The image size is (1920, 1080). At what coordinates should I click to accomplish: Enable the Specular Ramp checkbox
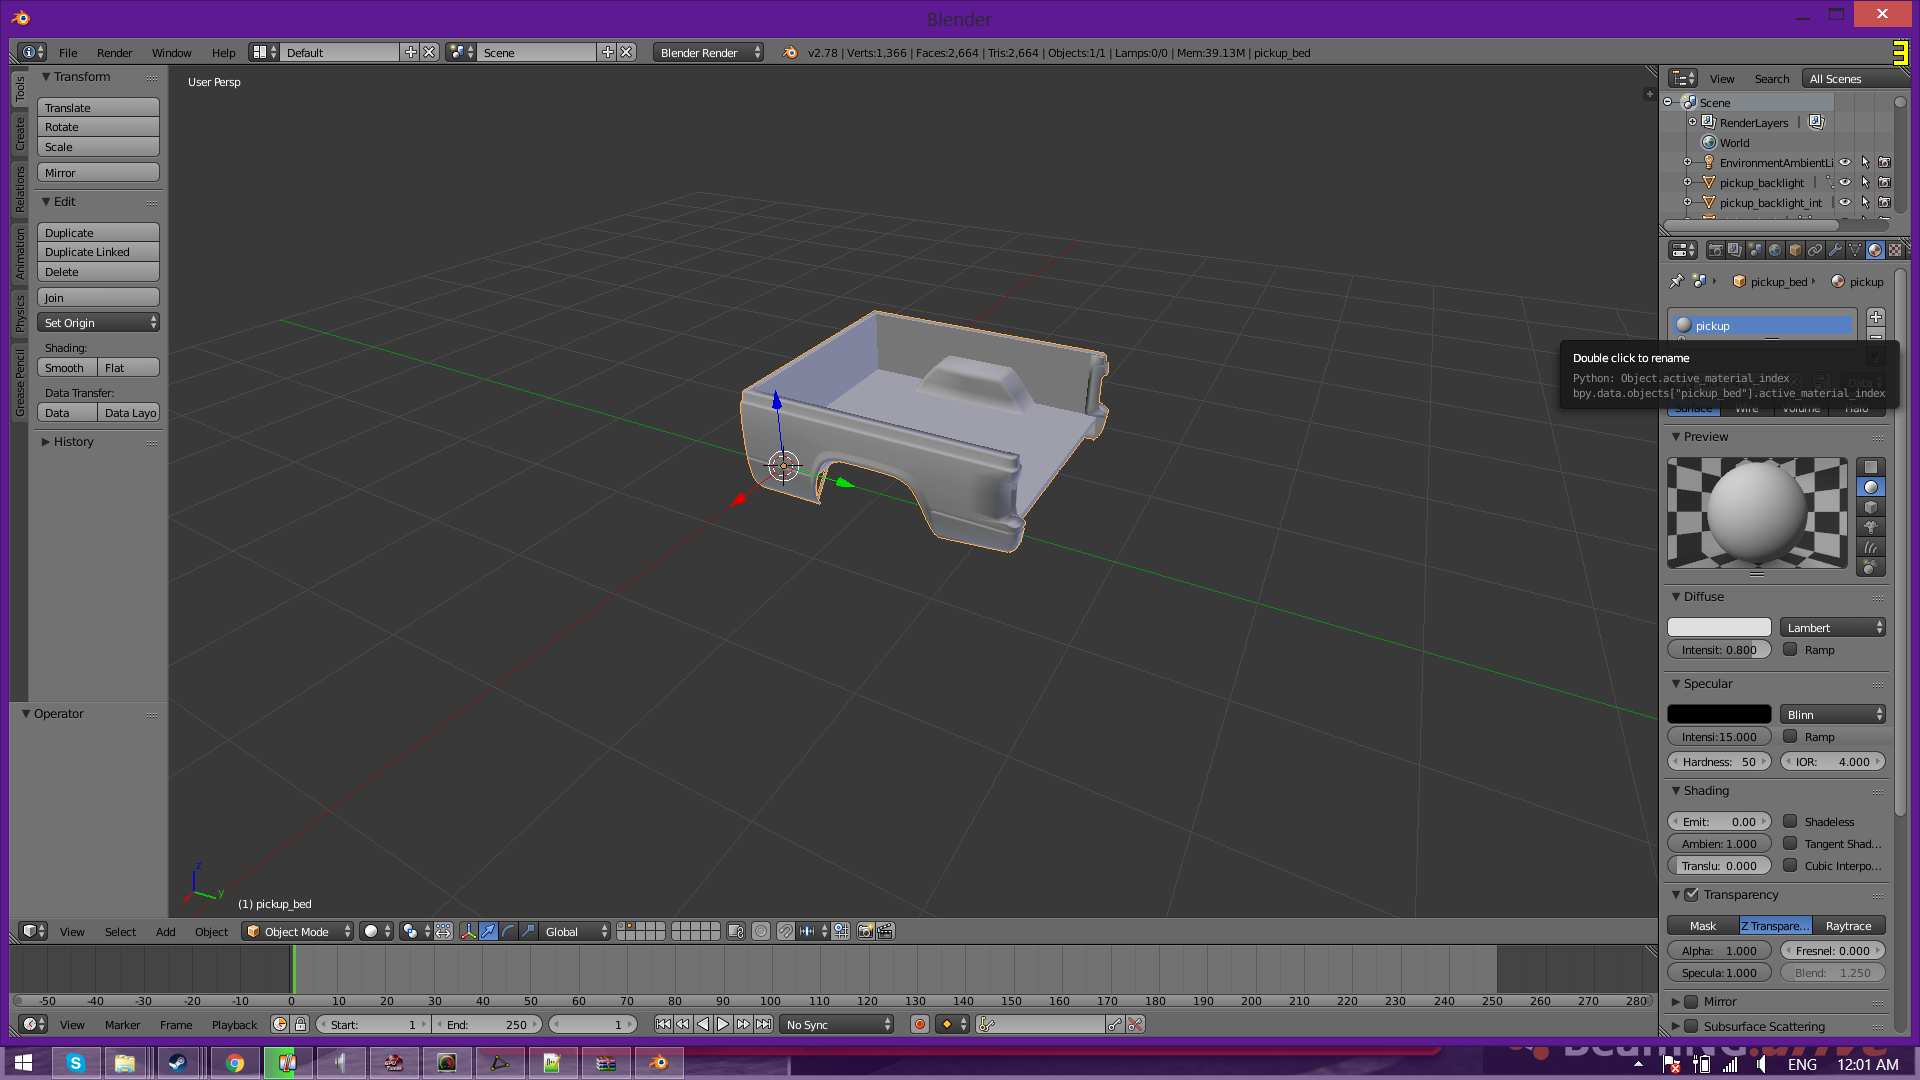click(1790, 737)
